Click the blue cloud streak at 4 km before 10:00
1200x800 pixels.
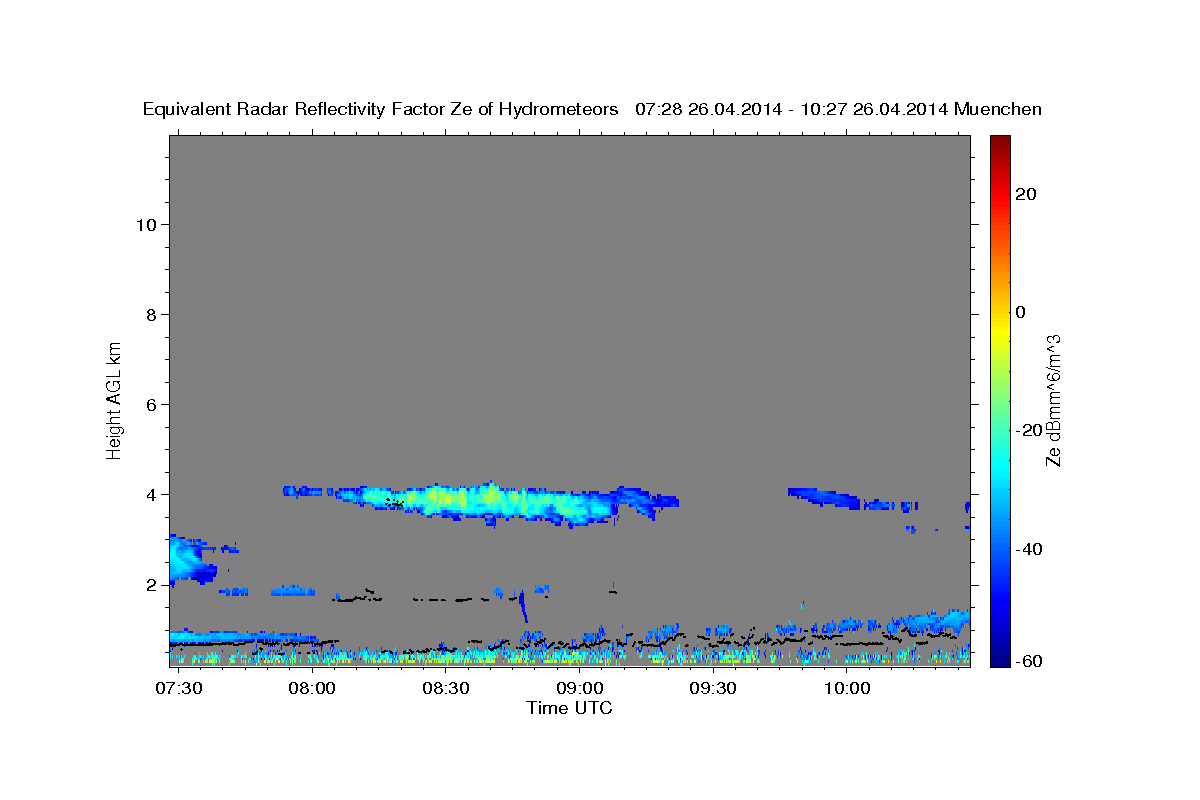pos(825,497)
